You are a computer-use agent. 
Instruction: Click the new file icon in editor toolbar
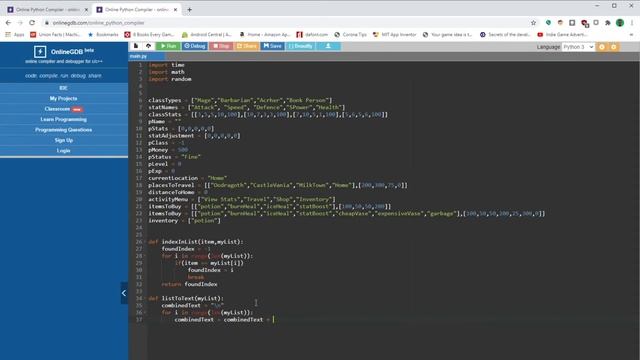click(136, 46)
